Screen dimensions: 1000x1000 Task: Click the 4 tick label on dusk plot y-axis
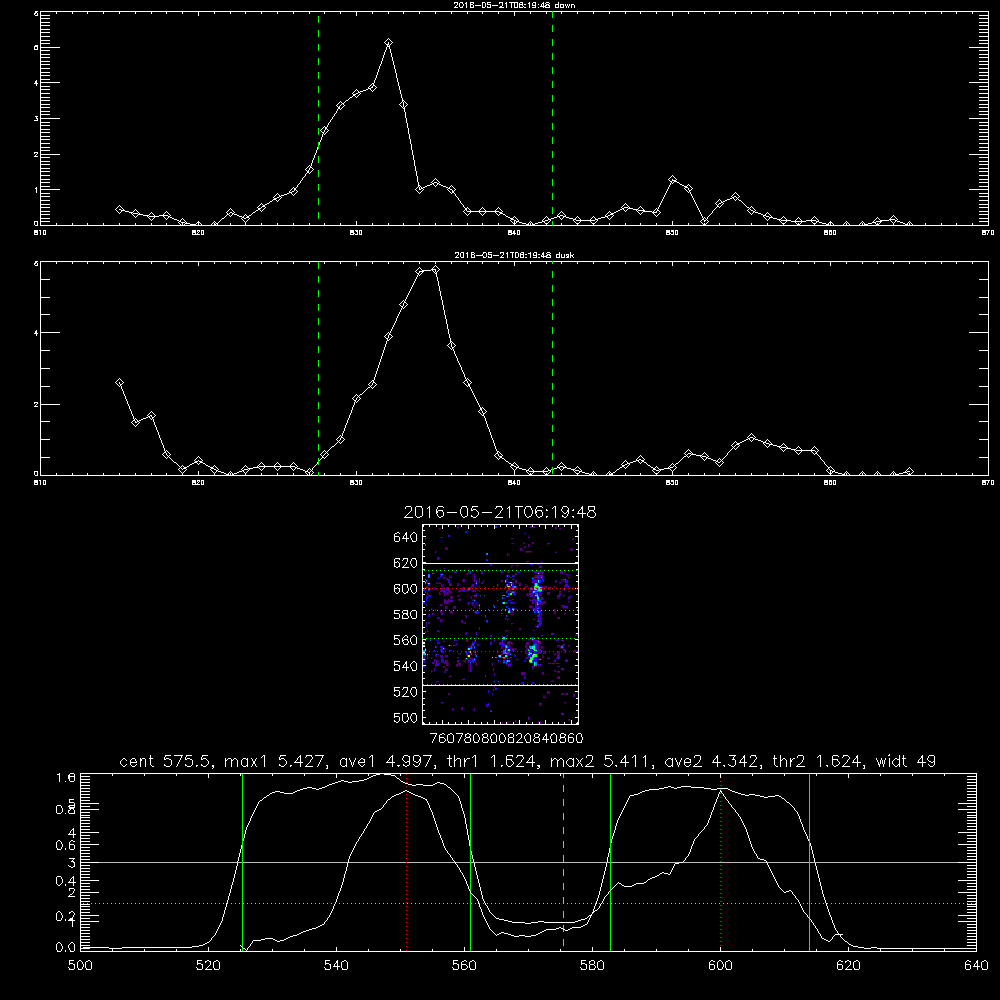click(36, 333)
